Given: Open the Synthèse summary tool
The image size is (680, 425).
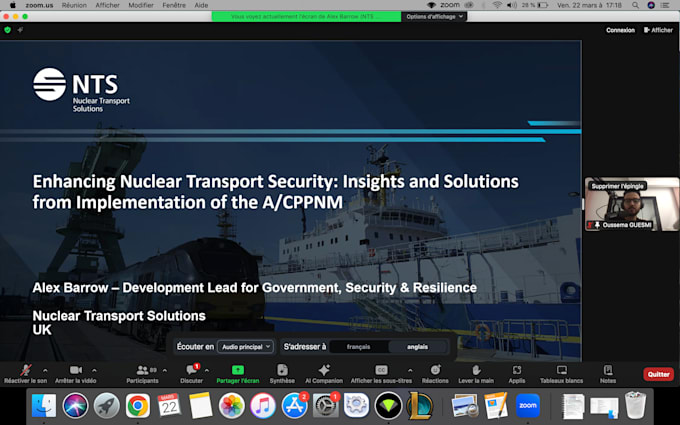Looking at the screenshot, I should pyautogui.click(x=282, y=374).
